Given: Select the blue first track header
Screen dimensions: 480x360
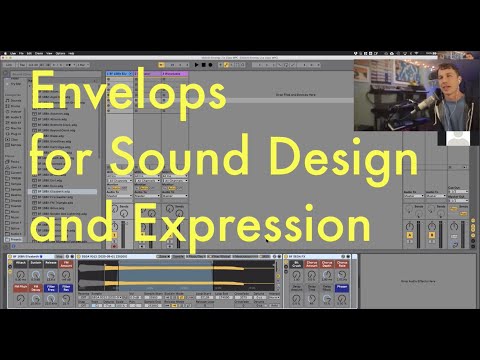Looking at the screenshot, I should (119, 73).
